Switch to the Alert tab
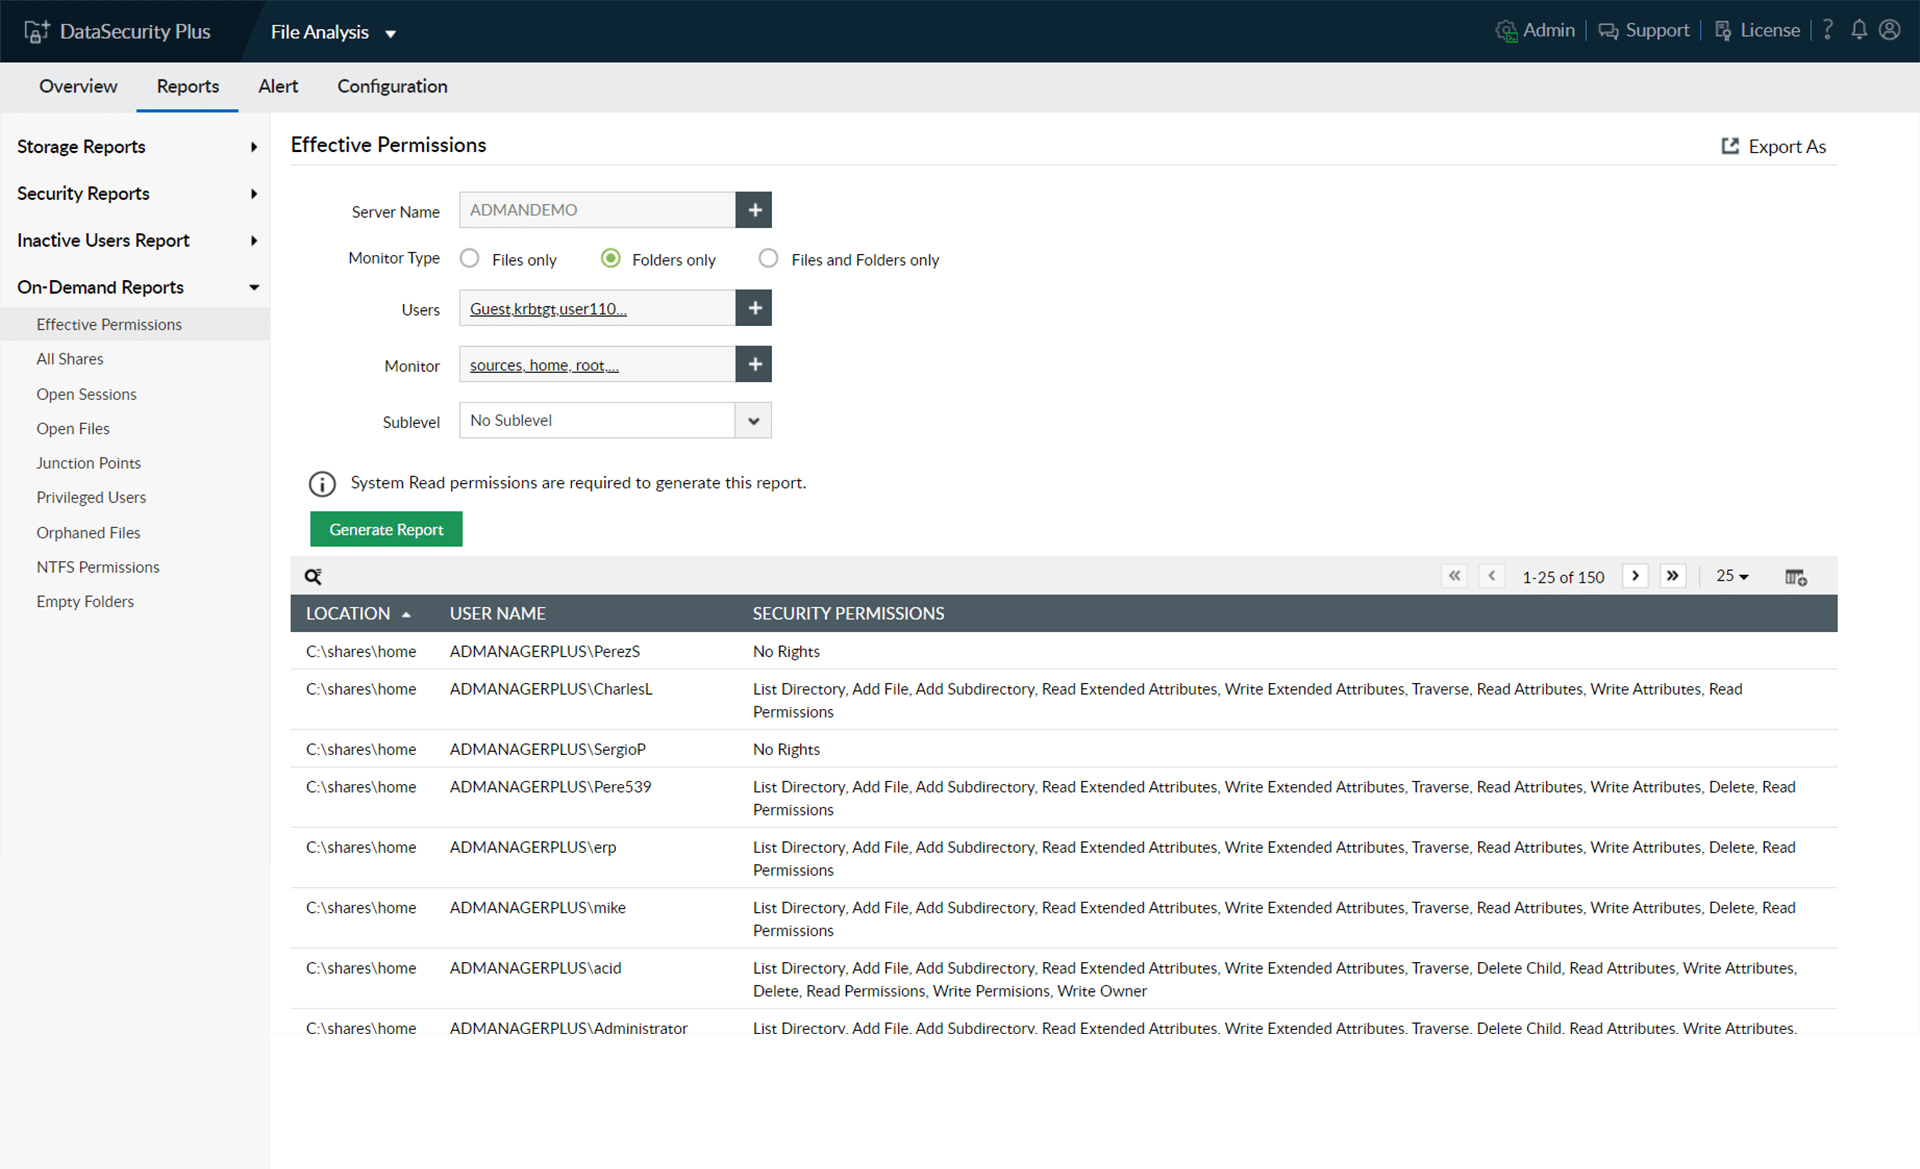Image resolution: width=1920 pixels, height=1169 pixels. coord(278,86)
